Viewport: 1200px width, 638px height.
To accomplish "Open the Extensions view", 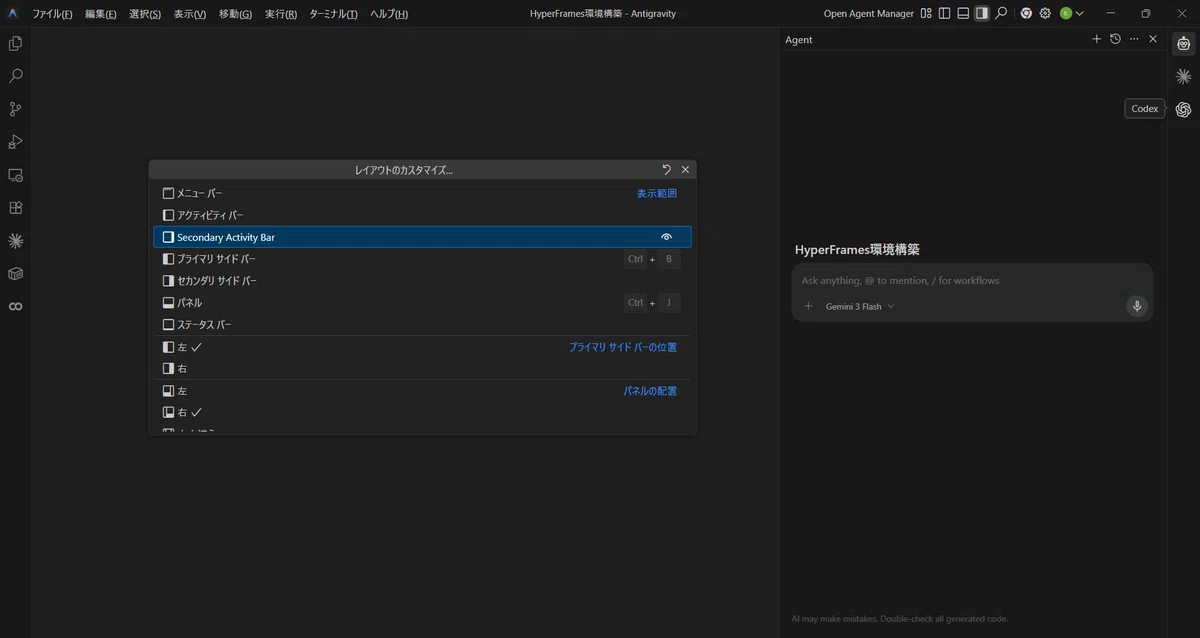I will [x=15, y=208].
